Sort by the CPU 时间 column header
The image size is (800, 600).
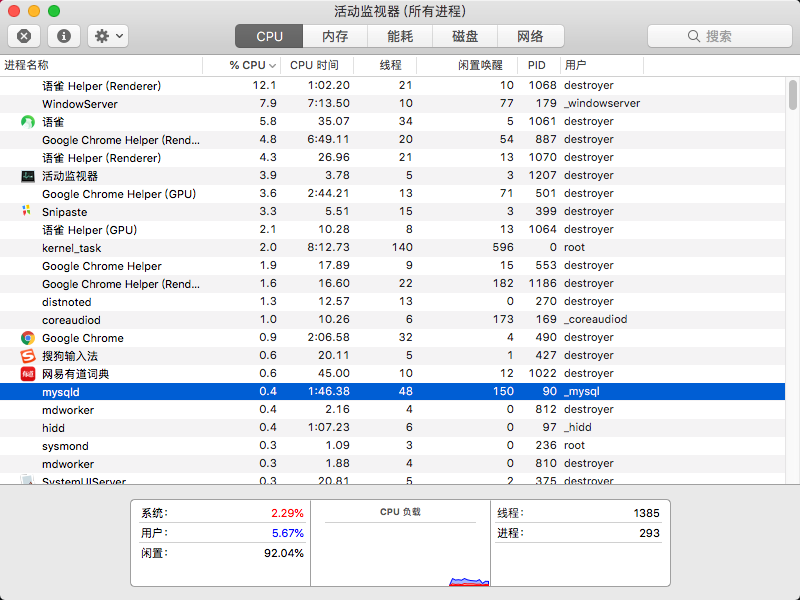(x=317, y=65)
